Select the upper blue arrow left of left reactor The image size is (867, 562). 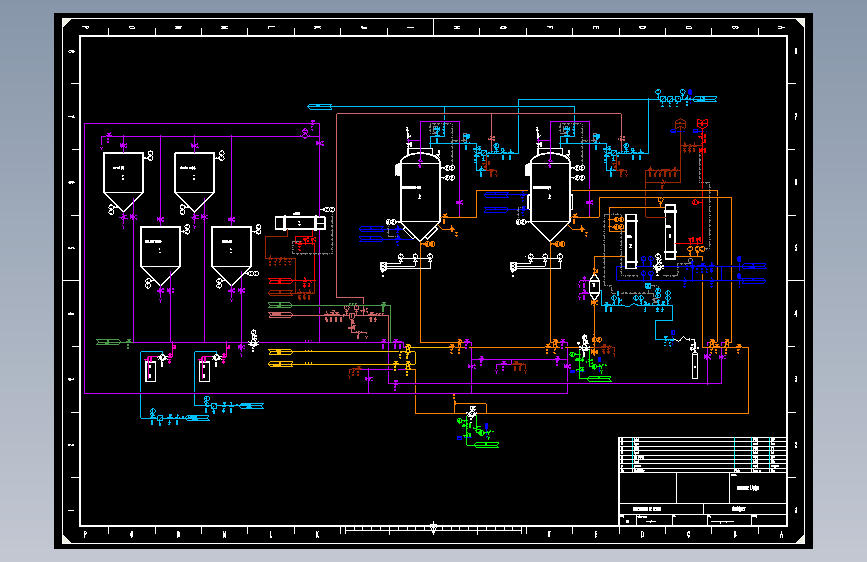(372, 228)
